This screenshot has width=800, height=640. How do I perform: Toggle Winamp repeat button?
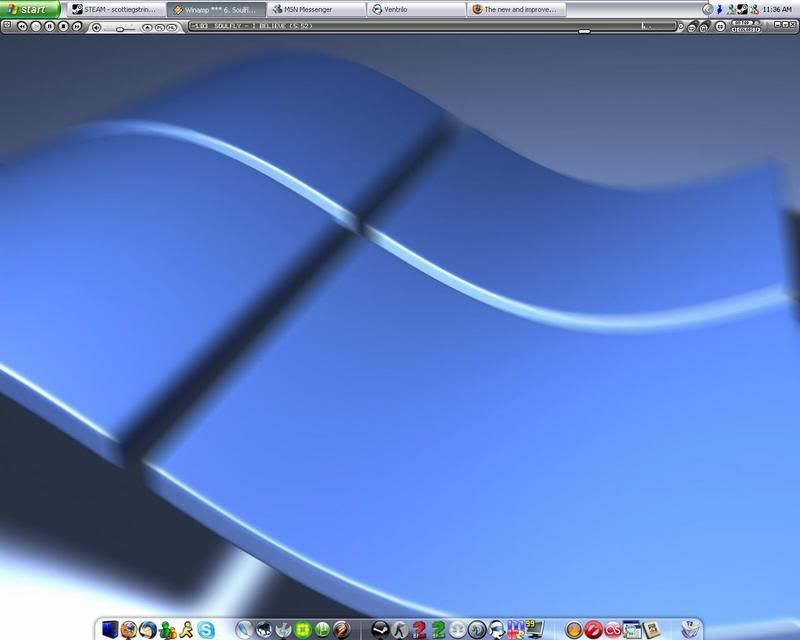(704, 27)
